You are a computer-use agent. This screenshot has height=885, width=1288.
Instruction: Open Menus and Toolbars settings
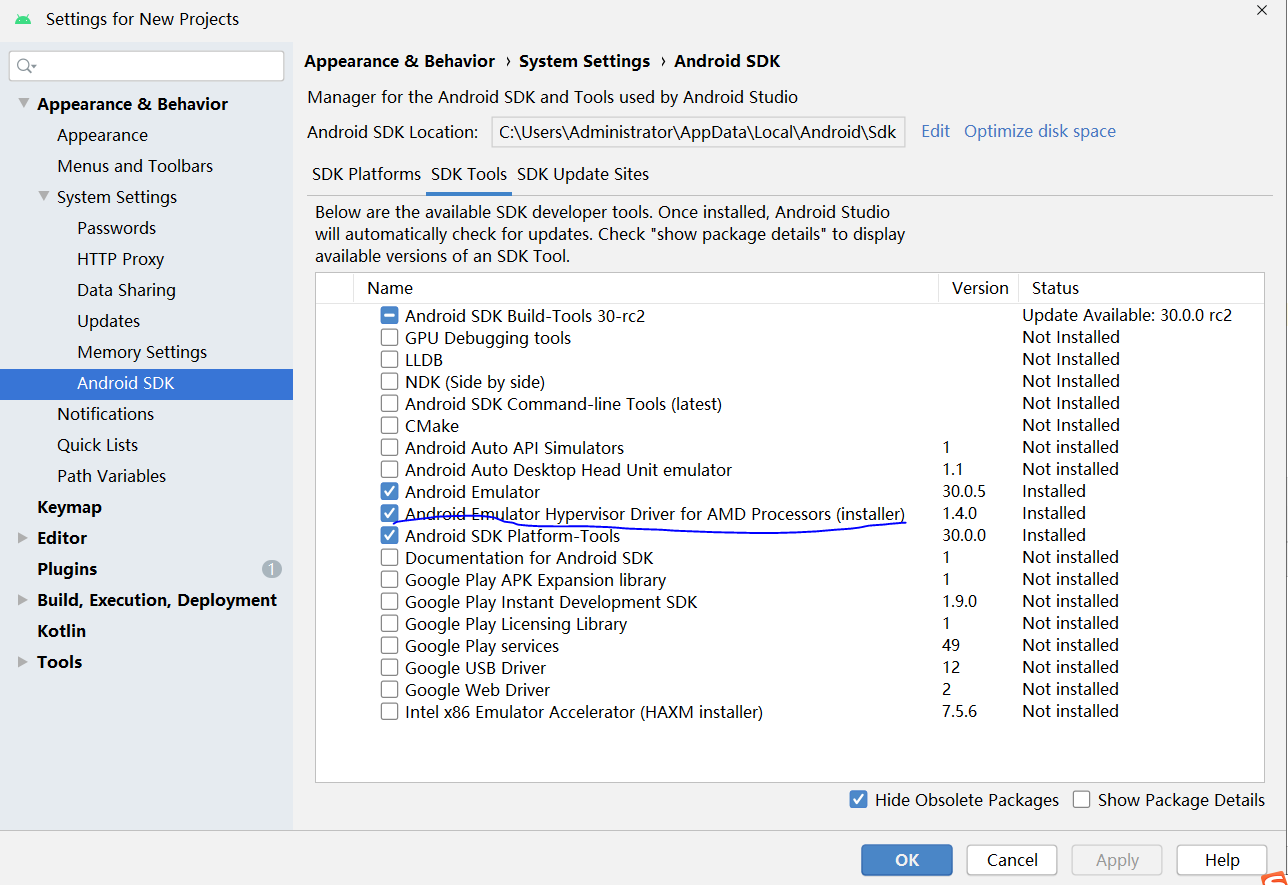click(x=135, y=166)
